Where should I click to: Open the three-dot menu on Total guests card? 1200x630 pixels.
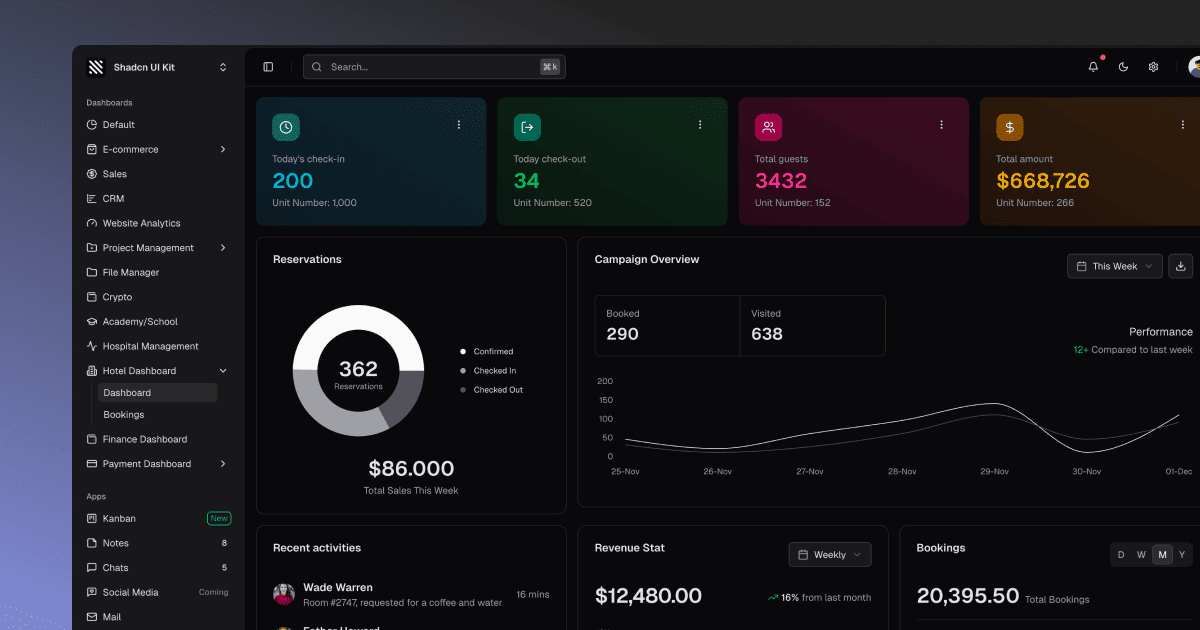[x=941, y=124]
